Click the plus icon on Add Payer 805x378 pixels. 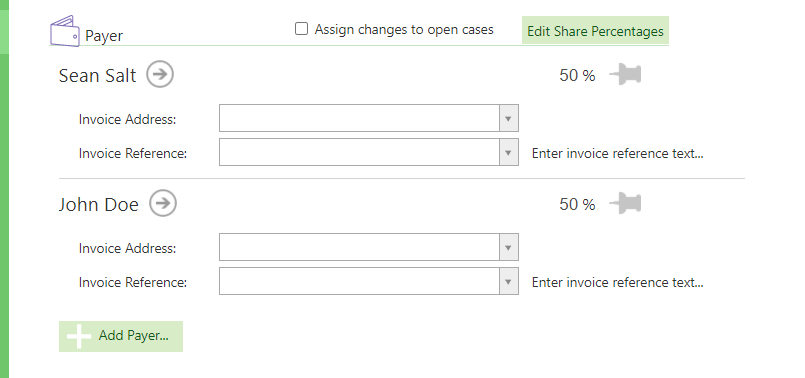pyautogui.click(x=79, y=337)
